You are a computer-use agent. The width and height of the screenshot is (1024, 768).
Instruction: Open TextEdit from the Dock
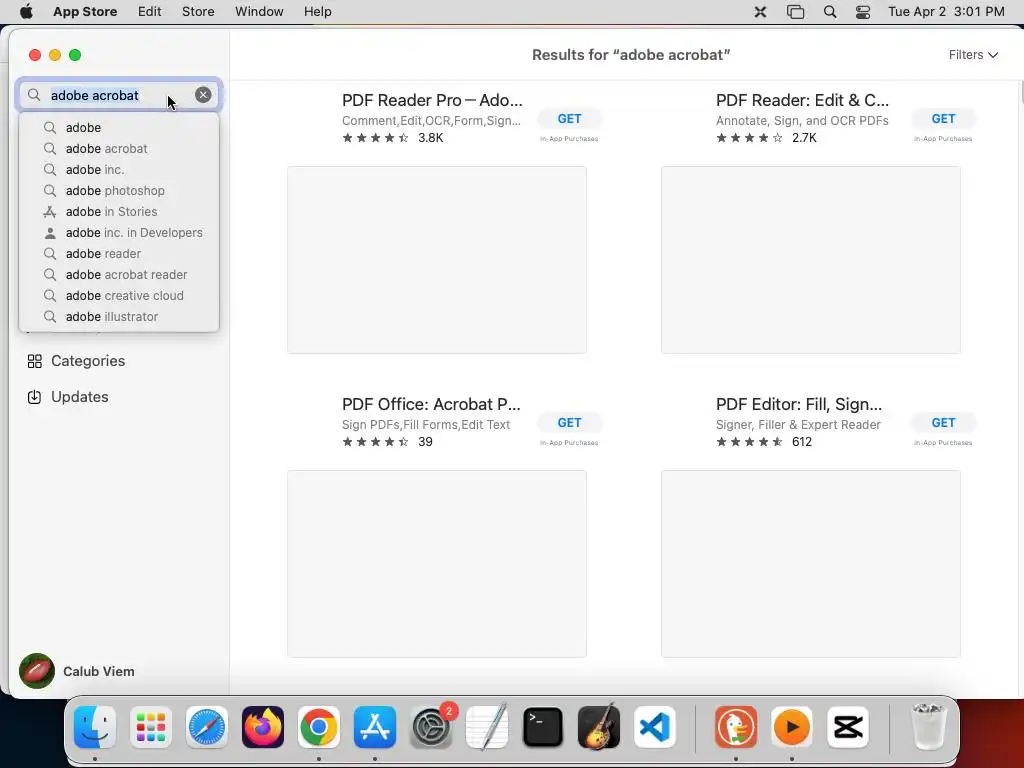tap(487, 727)
